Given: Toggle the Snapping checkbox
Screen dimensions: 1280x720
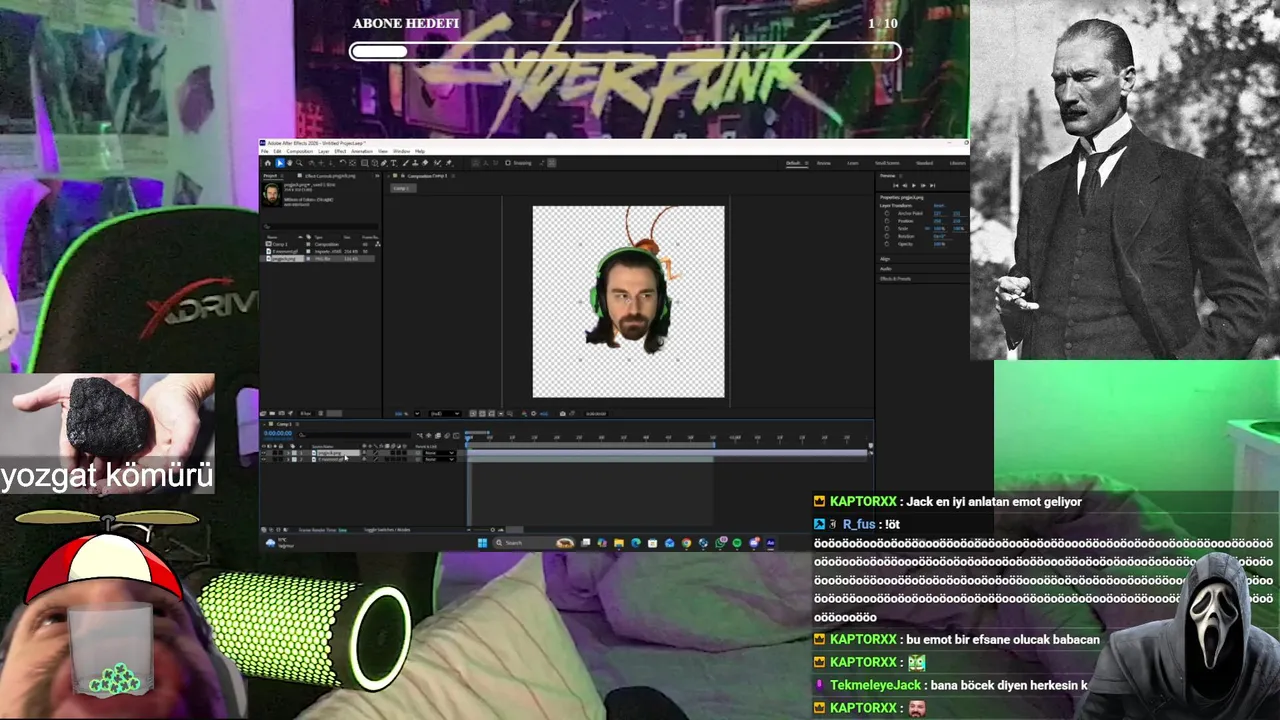Looking at the screenshot, I should (508, 163).
